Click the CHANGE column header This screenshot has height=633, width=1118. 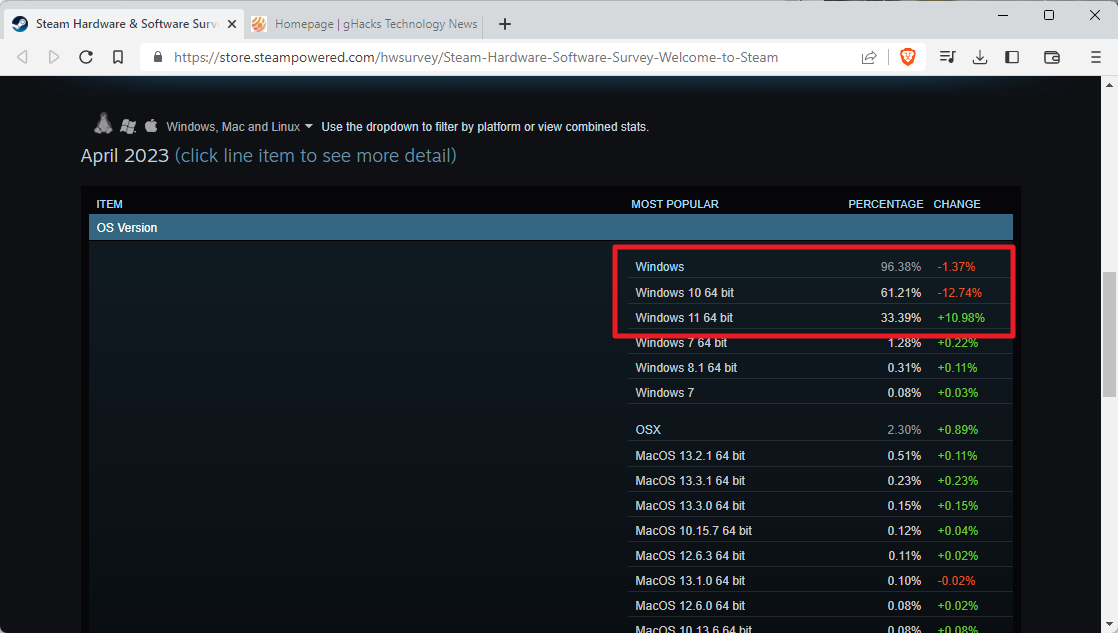point(957,204)
